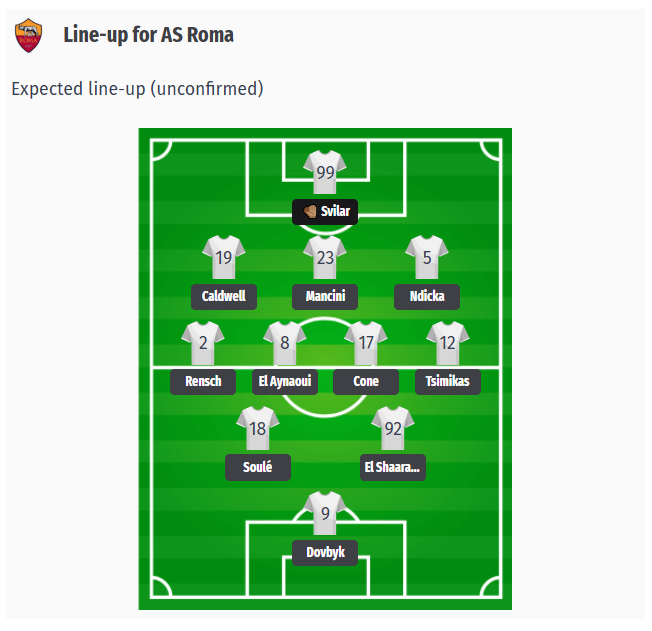The width and height of the screenshot is (652, 631).
Task: Open El Aynaoui player label
Action: pos(285,382)
